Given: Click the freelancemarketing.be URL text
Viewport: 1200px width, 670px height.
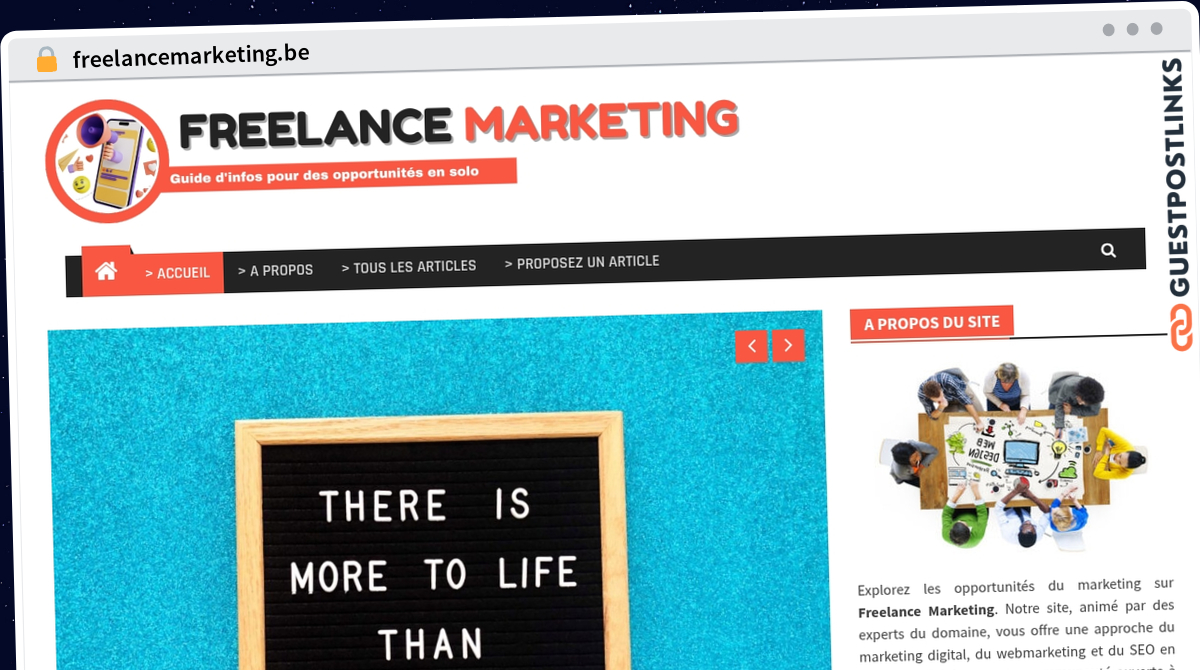Looking at the screenshot, I should click(x=191, y=56).
